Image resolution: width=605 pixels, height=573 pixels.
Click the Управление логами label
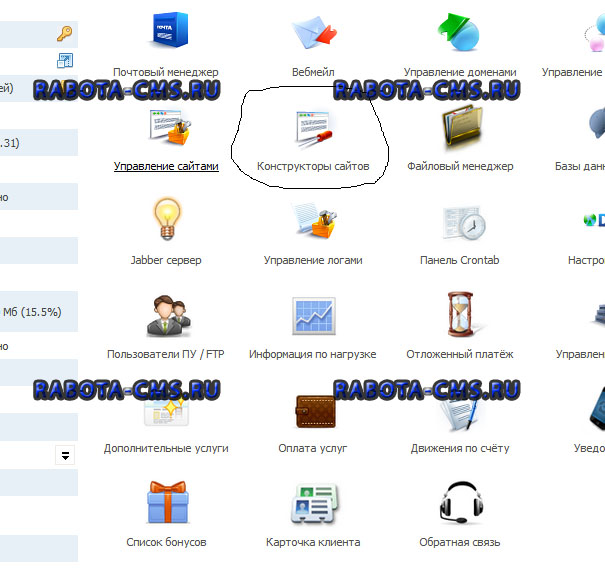pyautogui.click(x=313, y=260)
